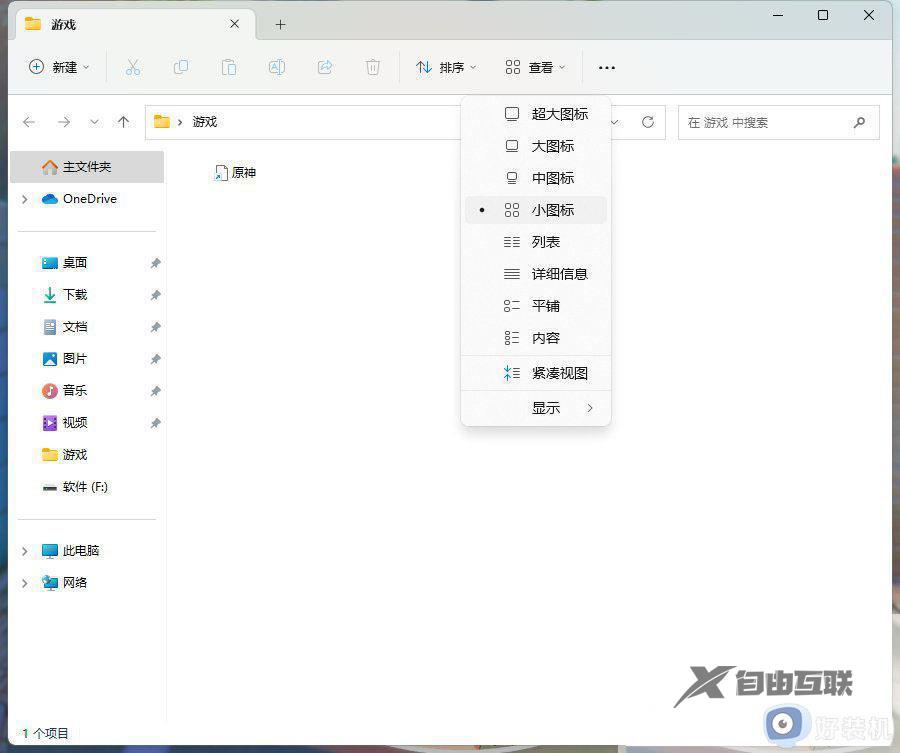Expand the 此电脑 tree item

24,550
